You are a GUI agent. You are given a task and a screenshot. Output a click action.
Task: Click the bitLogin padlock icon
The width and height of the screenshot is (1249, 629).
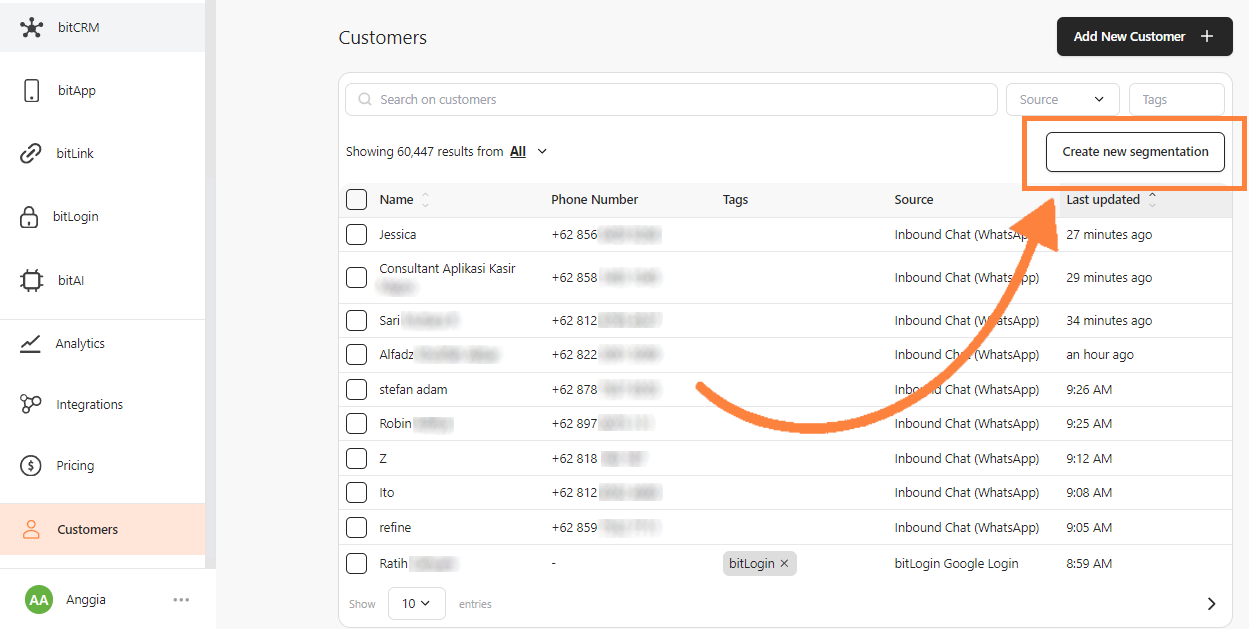pos(31,216)
